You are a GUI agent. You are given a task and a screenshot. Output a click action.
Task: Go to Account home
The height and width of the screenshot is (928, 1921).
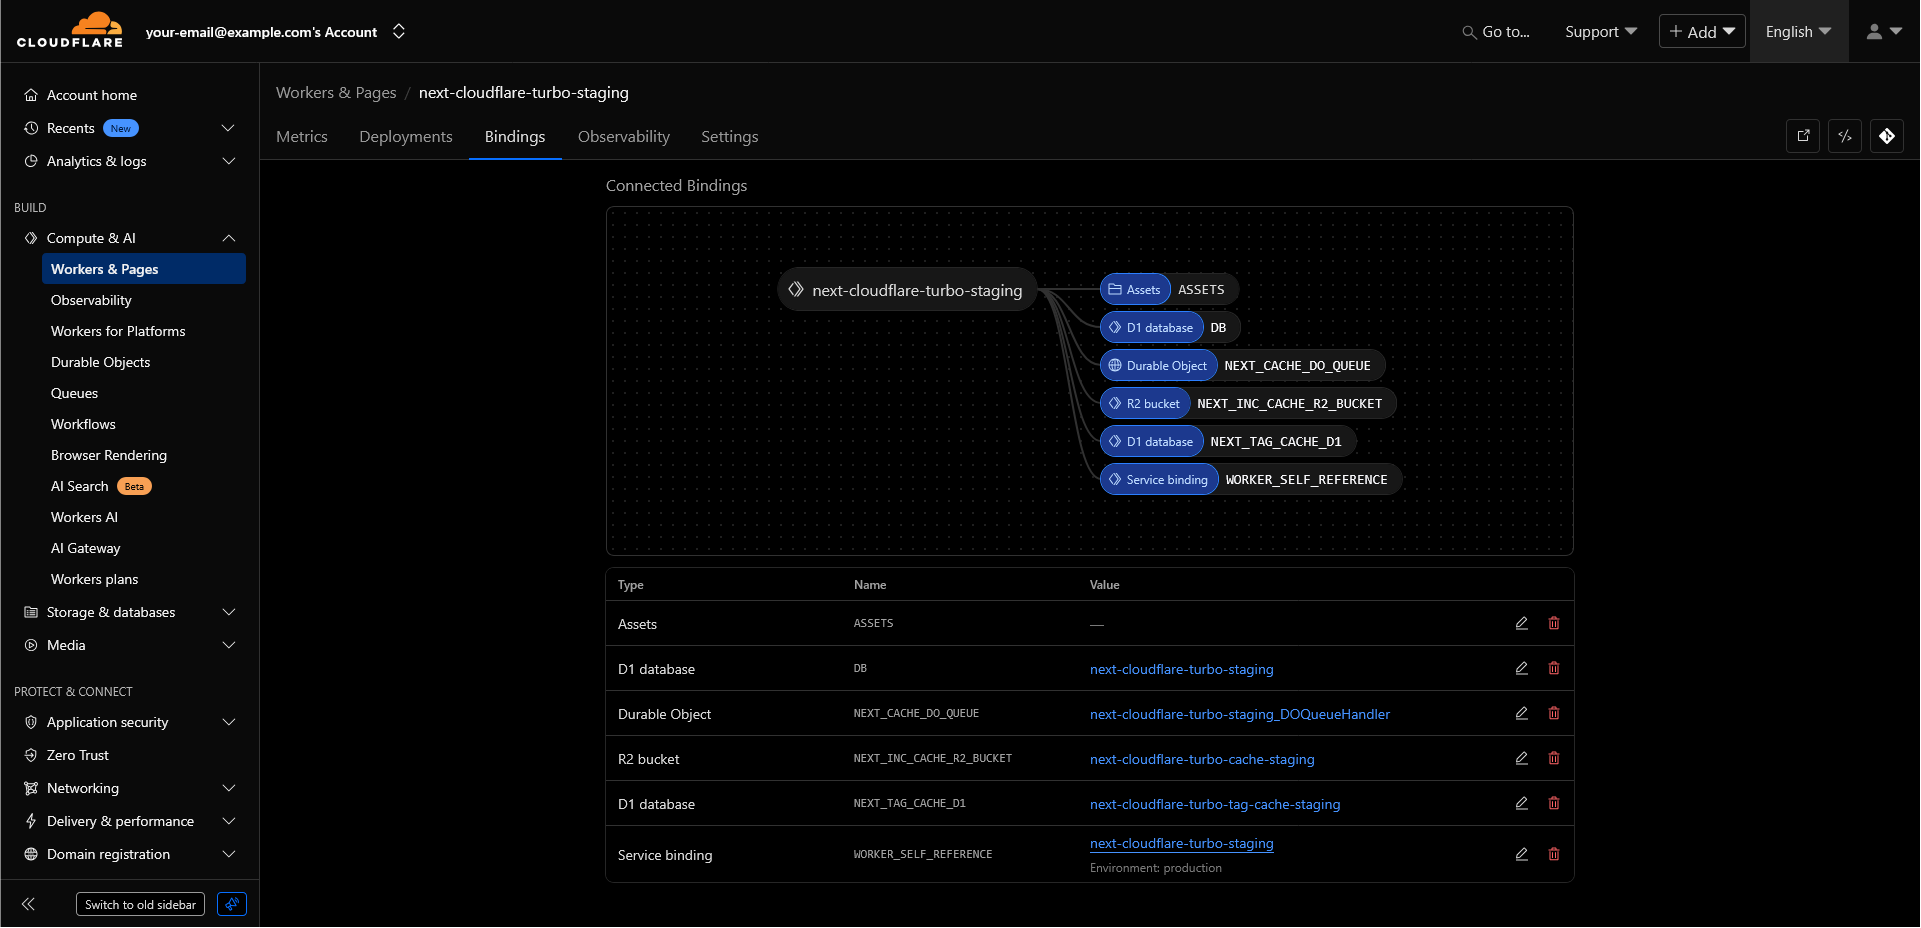[x=92, y=95]
